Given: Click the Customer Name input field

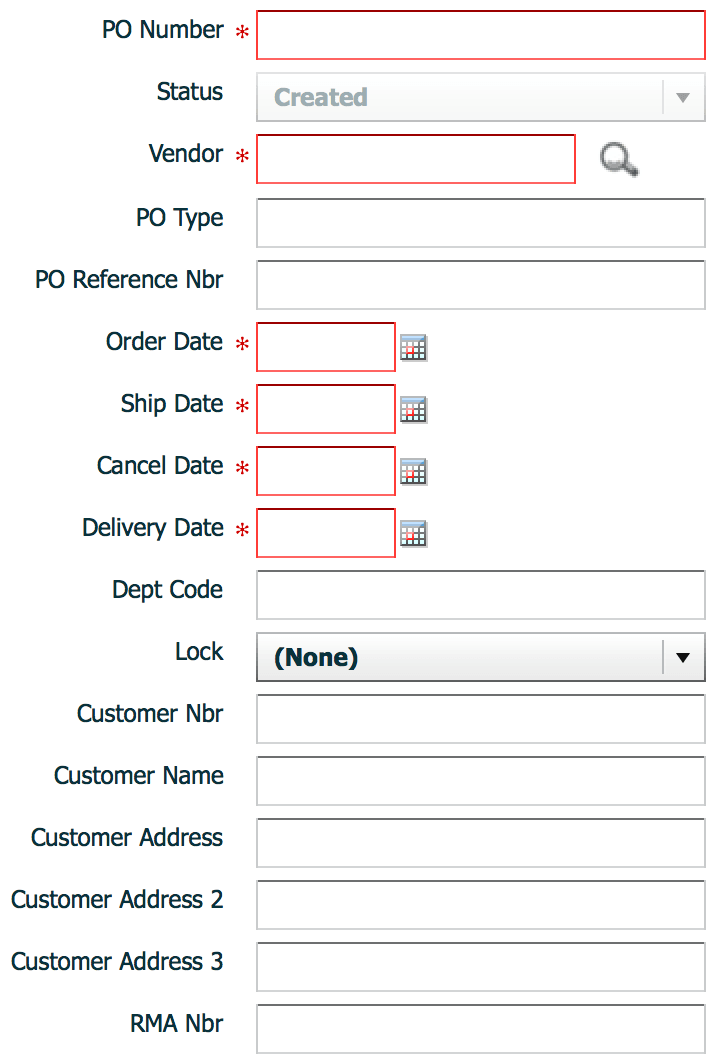Looking at the screenshot, I should pyautogui.click(x=480, y=781).
